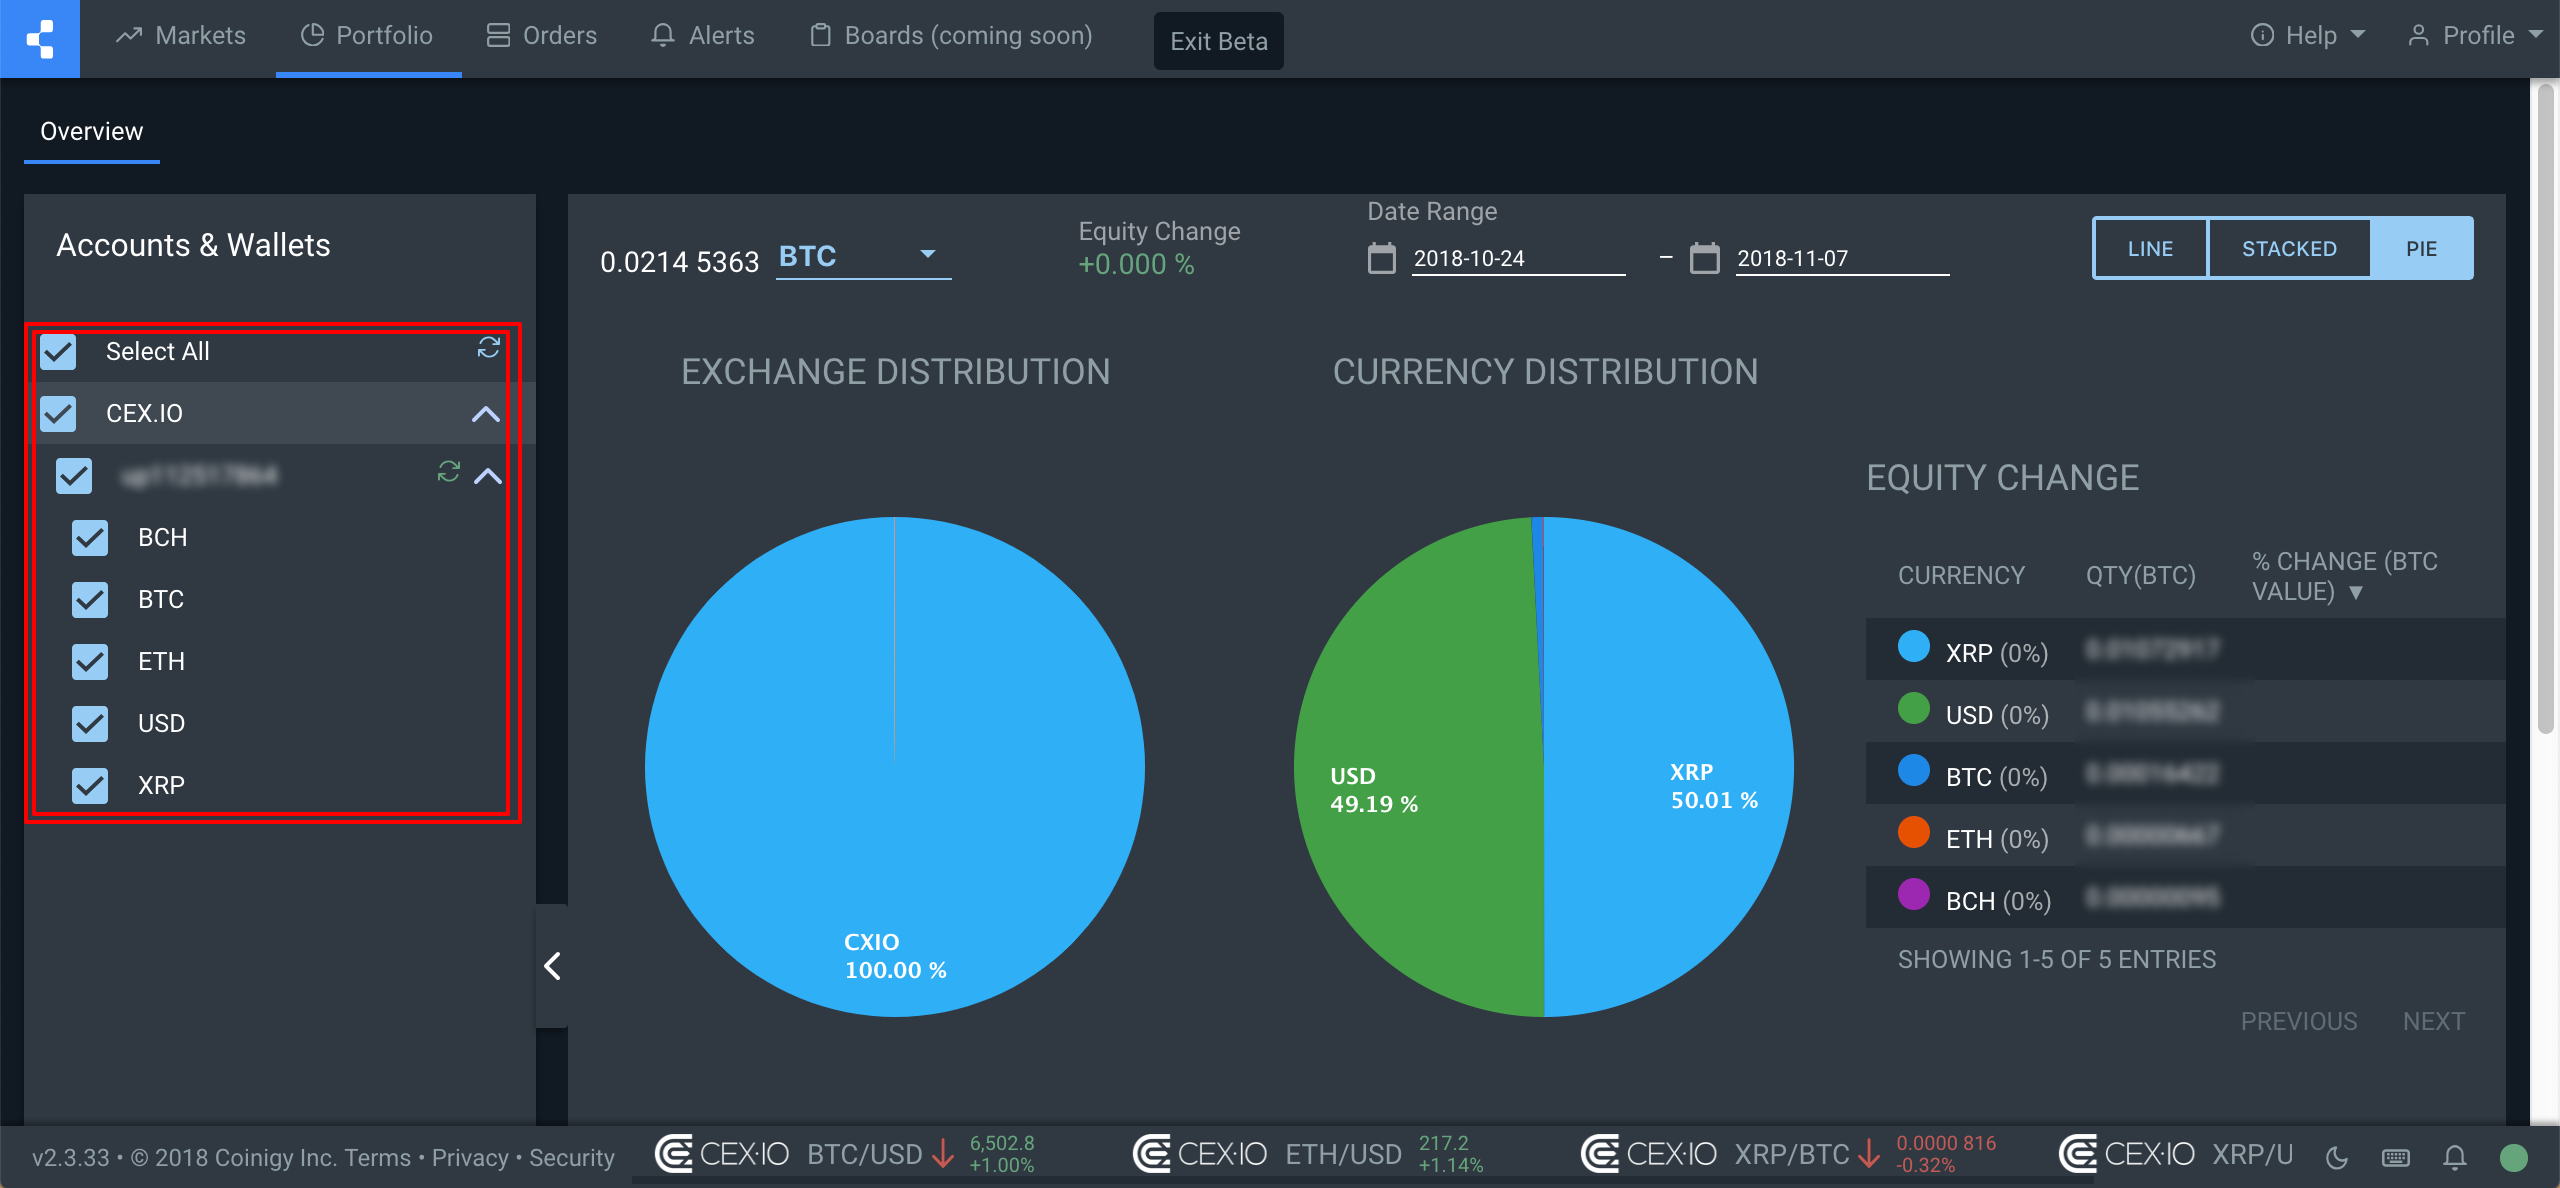Open Boards (coming soon) tab
Viewport: 2560px width, 1188px height.
click(951, 36)
